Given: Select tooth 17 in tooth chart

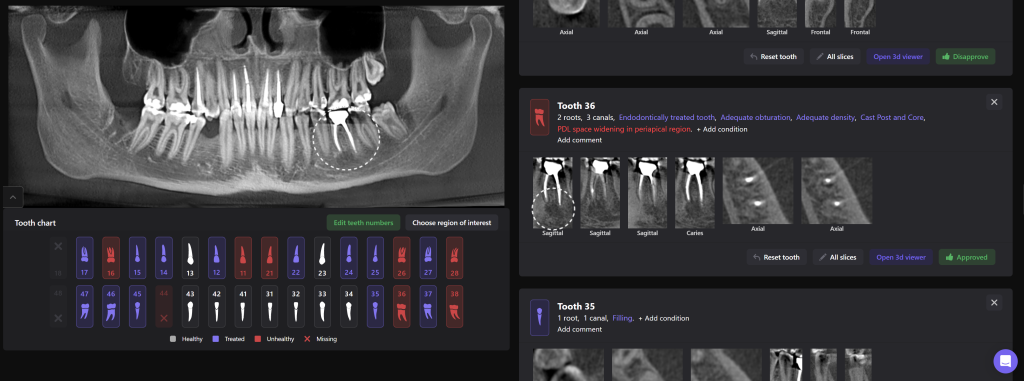Looking at the screenshot, I should [x=85, y=258].
